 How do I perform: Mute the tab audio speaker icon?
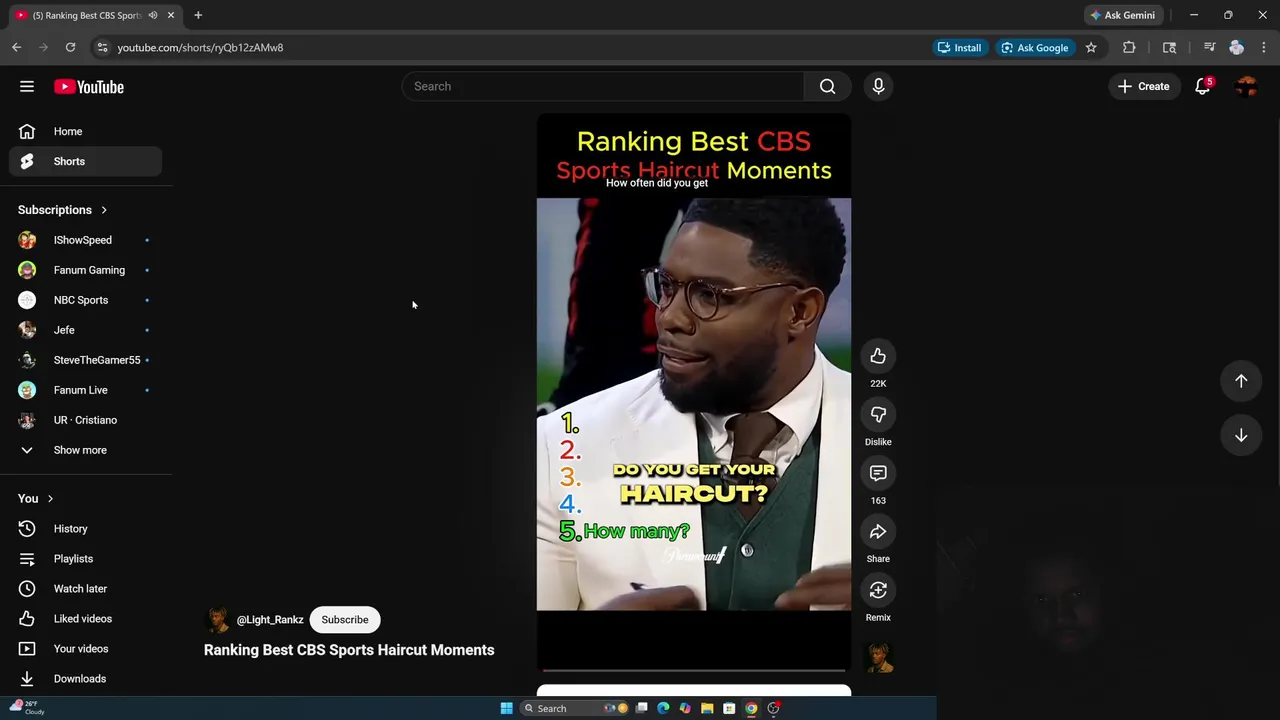(x=153, y=15)
